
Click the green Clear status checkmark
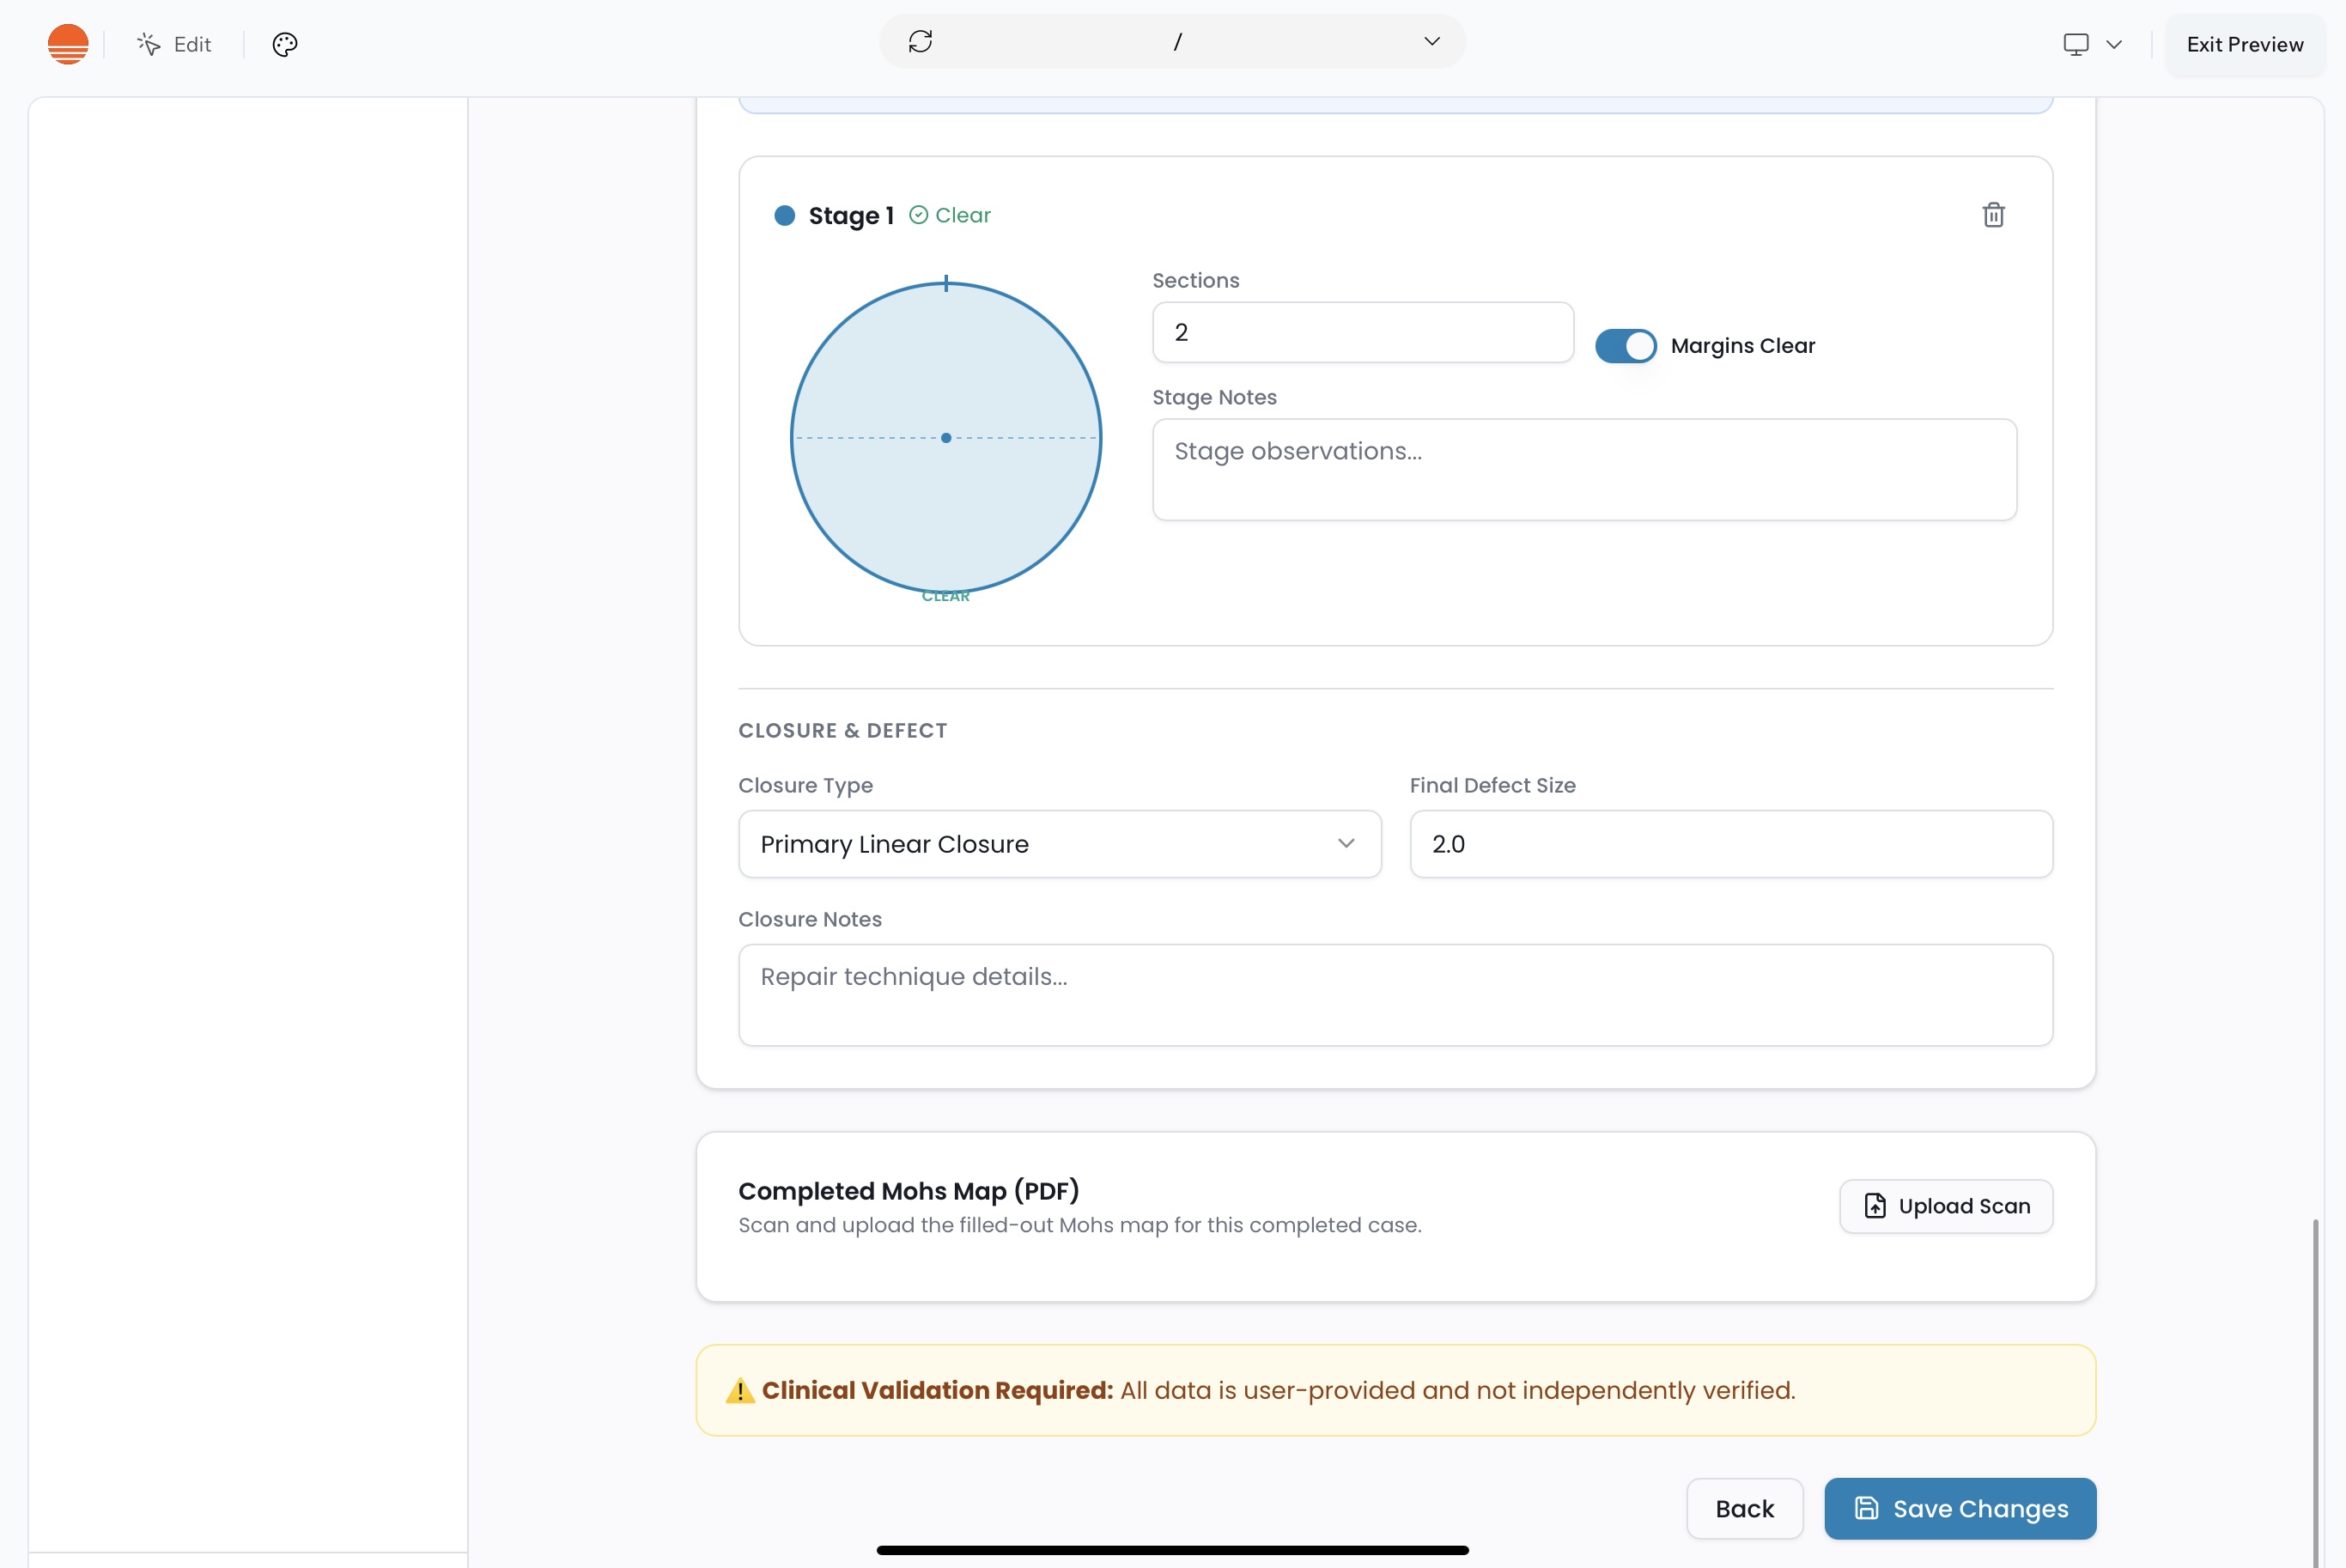click(x=918, y=215)
